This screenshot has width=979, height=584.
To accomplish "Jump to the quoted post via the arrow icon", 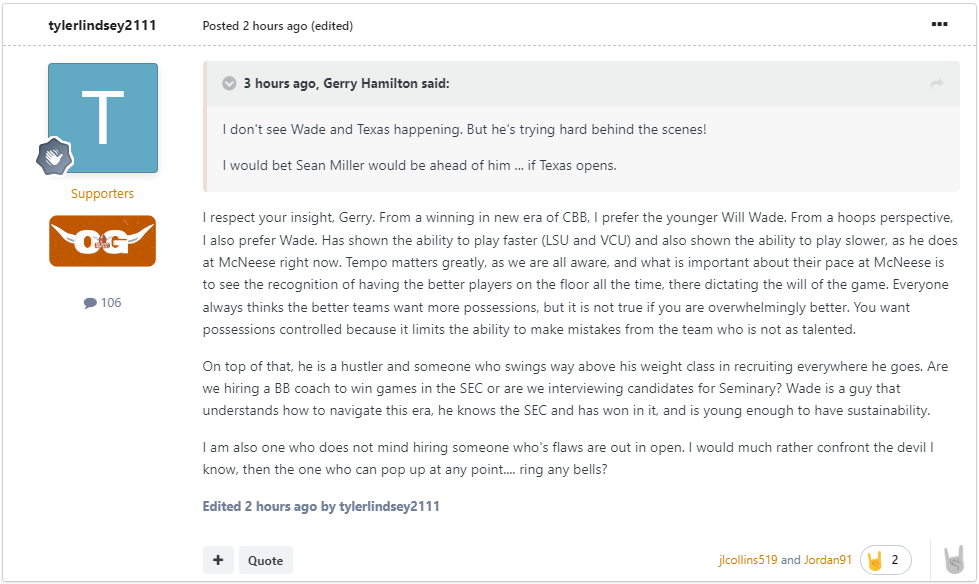I will 937,84.
